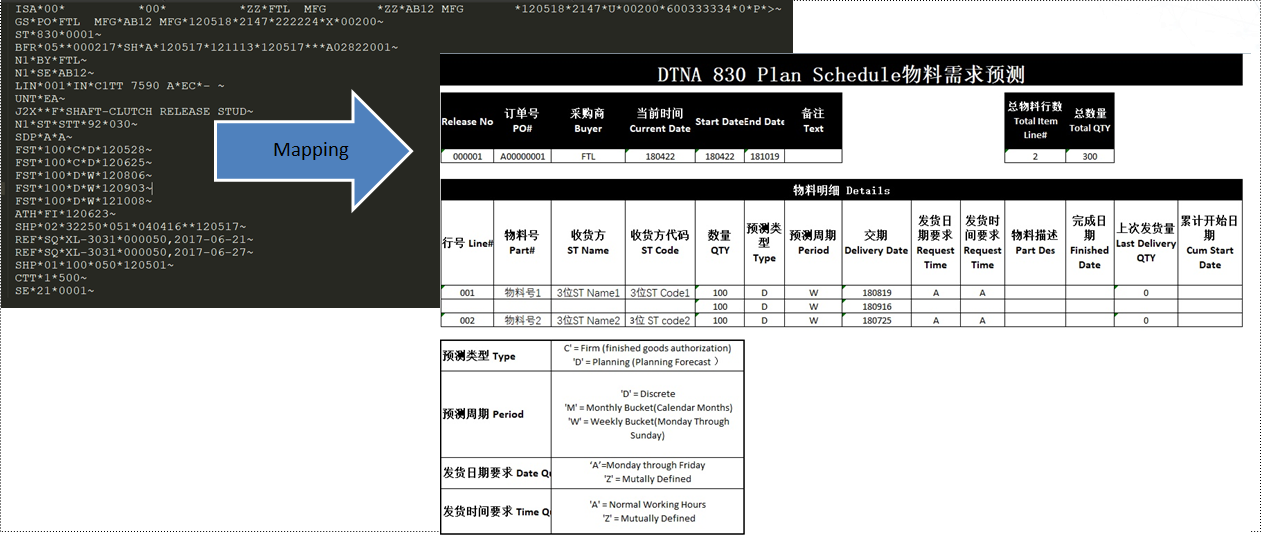1261x539 pixels.
Task: Select the 预测类型 Type legend row
Action: (x=592, y=355)
